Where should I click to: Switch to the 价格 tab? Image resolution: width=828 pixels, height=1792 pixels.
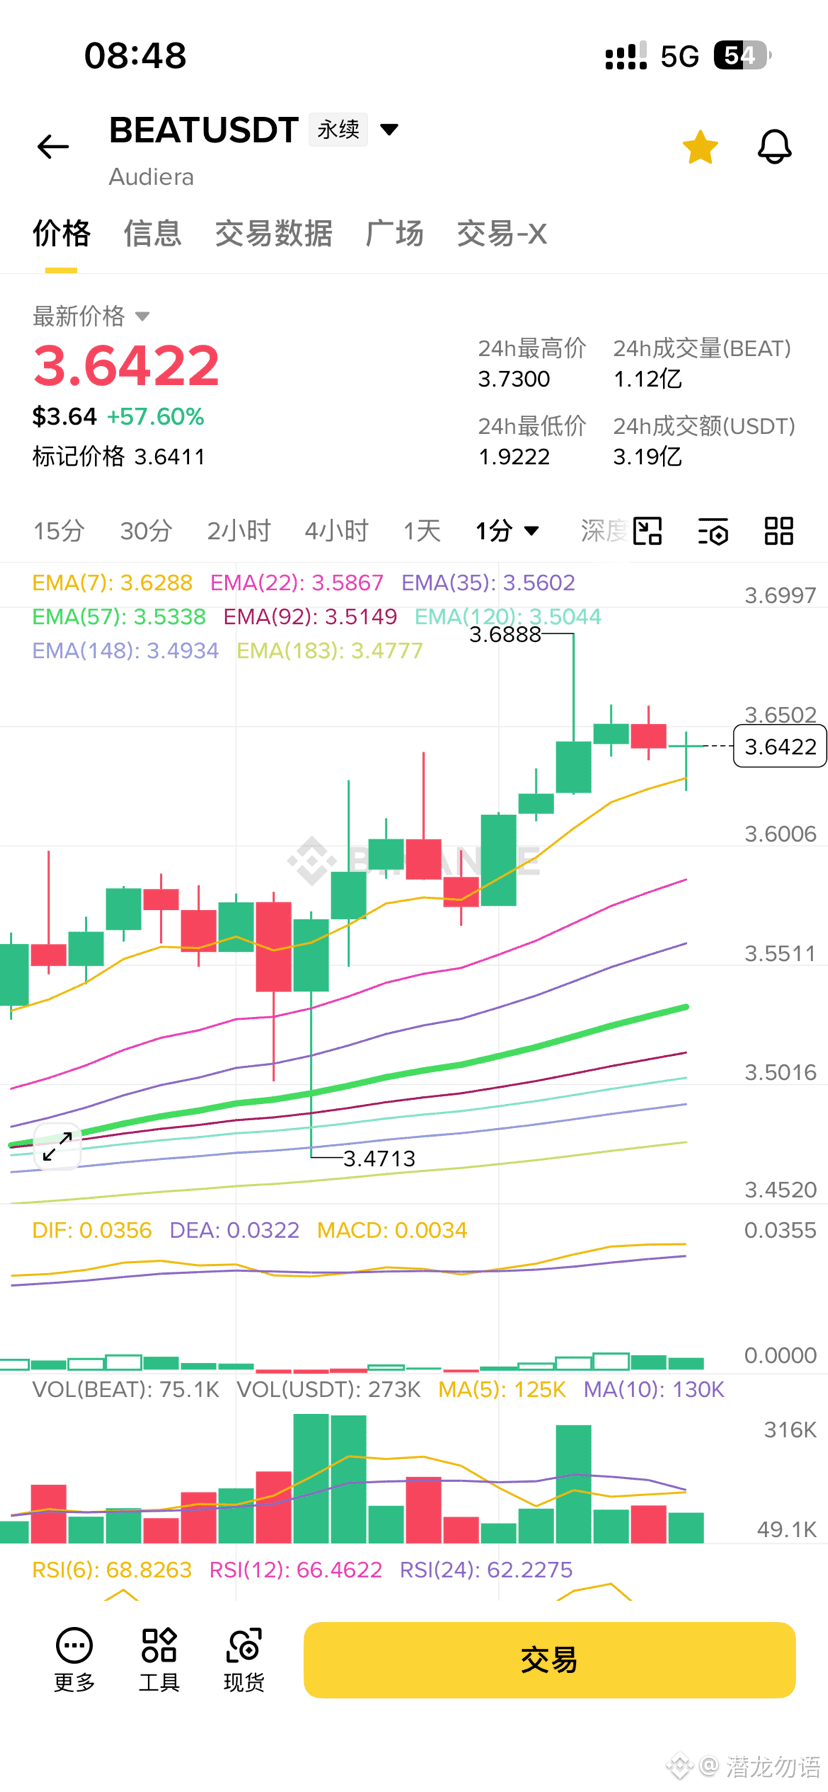coord(61,233)
